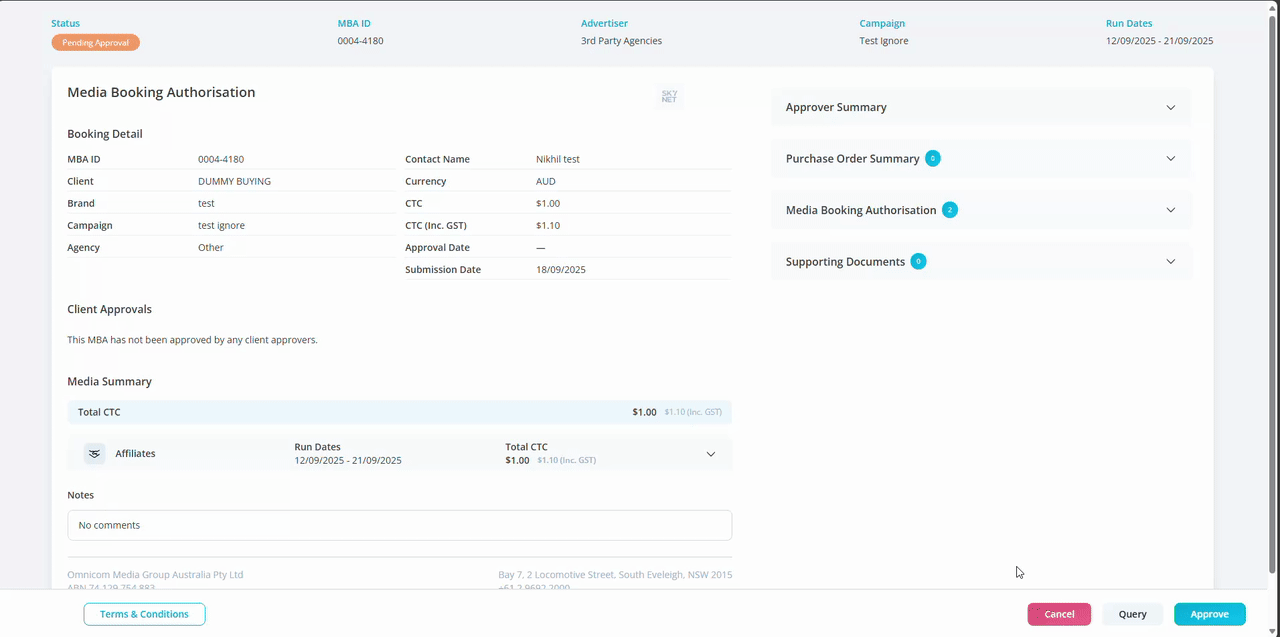Click the page vertical scrollbar

(x=1272, y=300)
